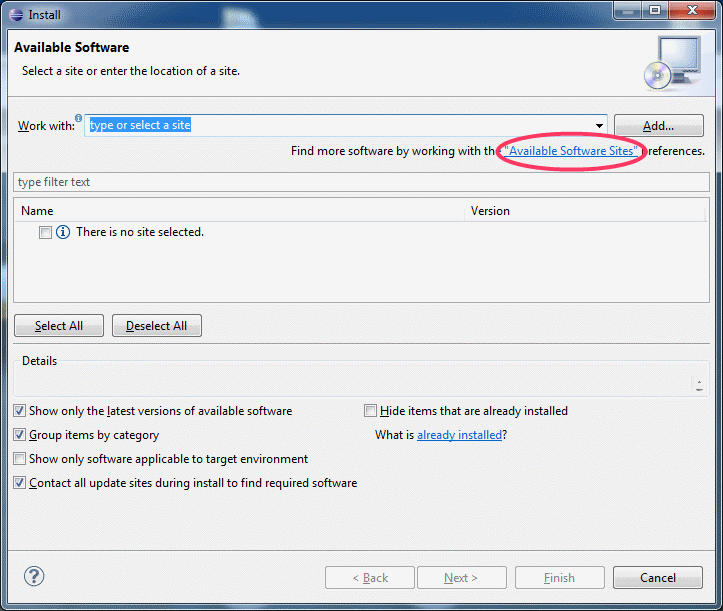The image size is (723, 611).
Task: Enable Show only software applicable to target environment
Action: [19, 458]
